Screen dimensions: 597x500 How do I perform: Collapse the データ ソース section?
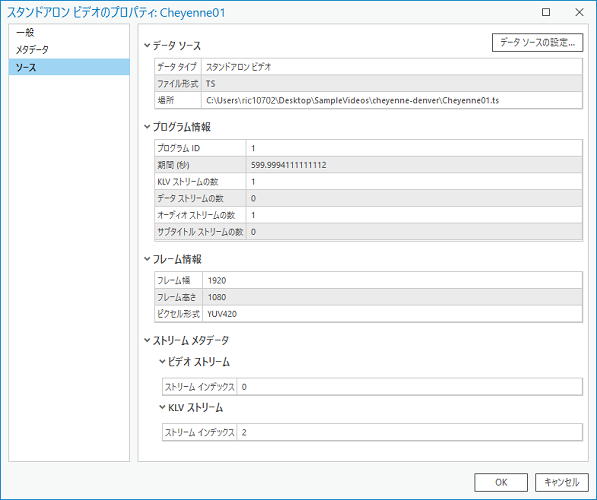coord(147,46)
